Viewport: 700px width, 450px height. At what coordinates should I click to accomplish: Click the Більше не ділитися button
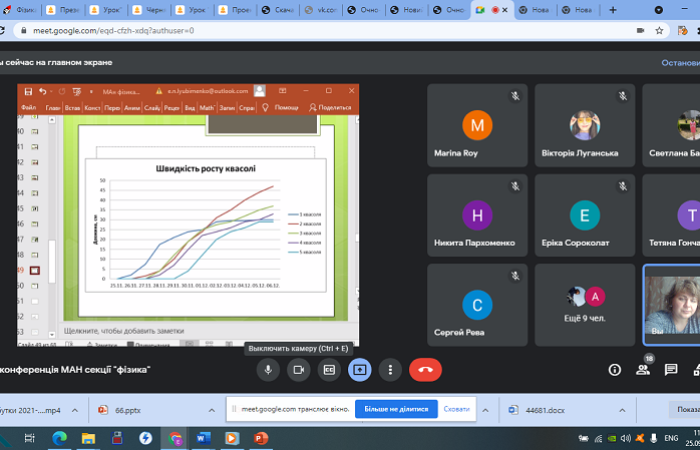tap(395, 409)
